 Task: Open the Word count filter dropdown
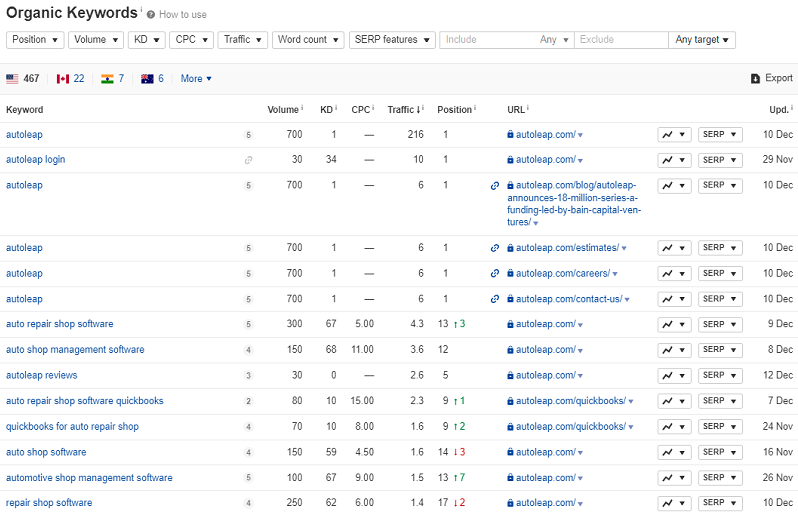coord(308,40)
